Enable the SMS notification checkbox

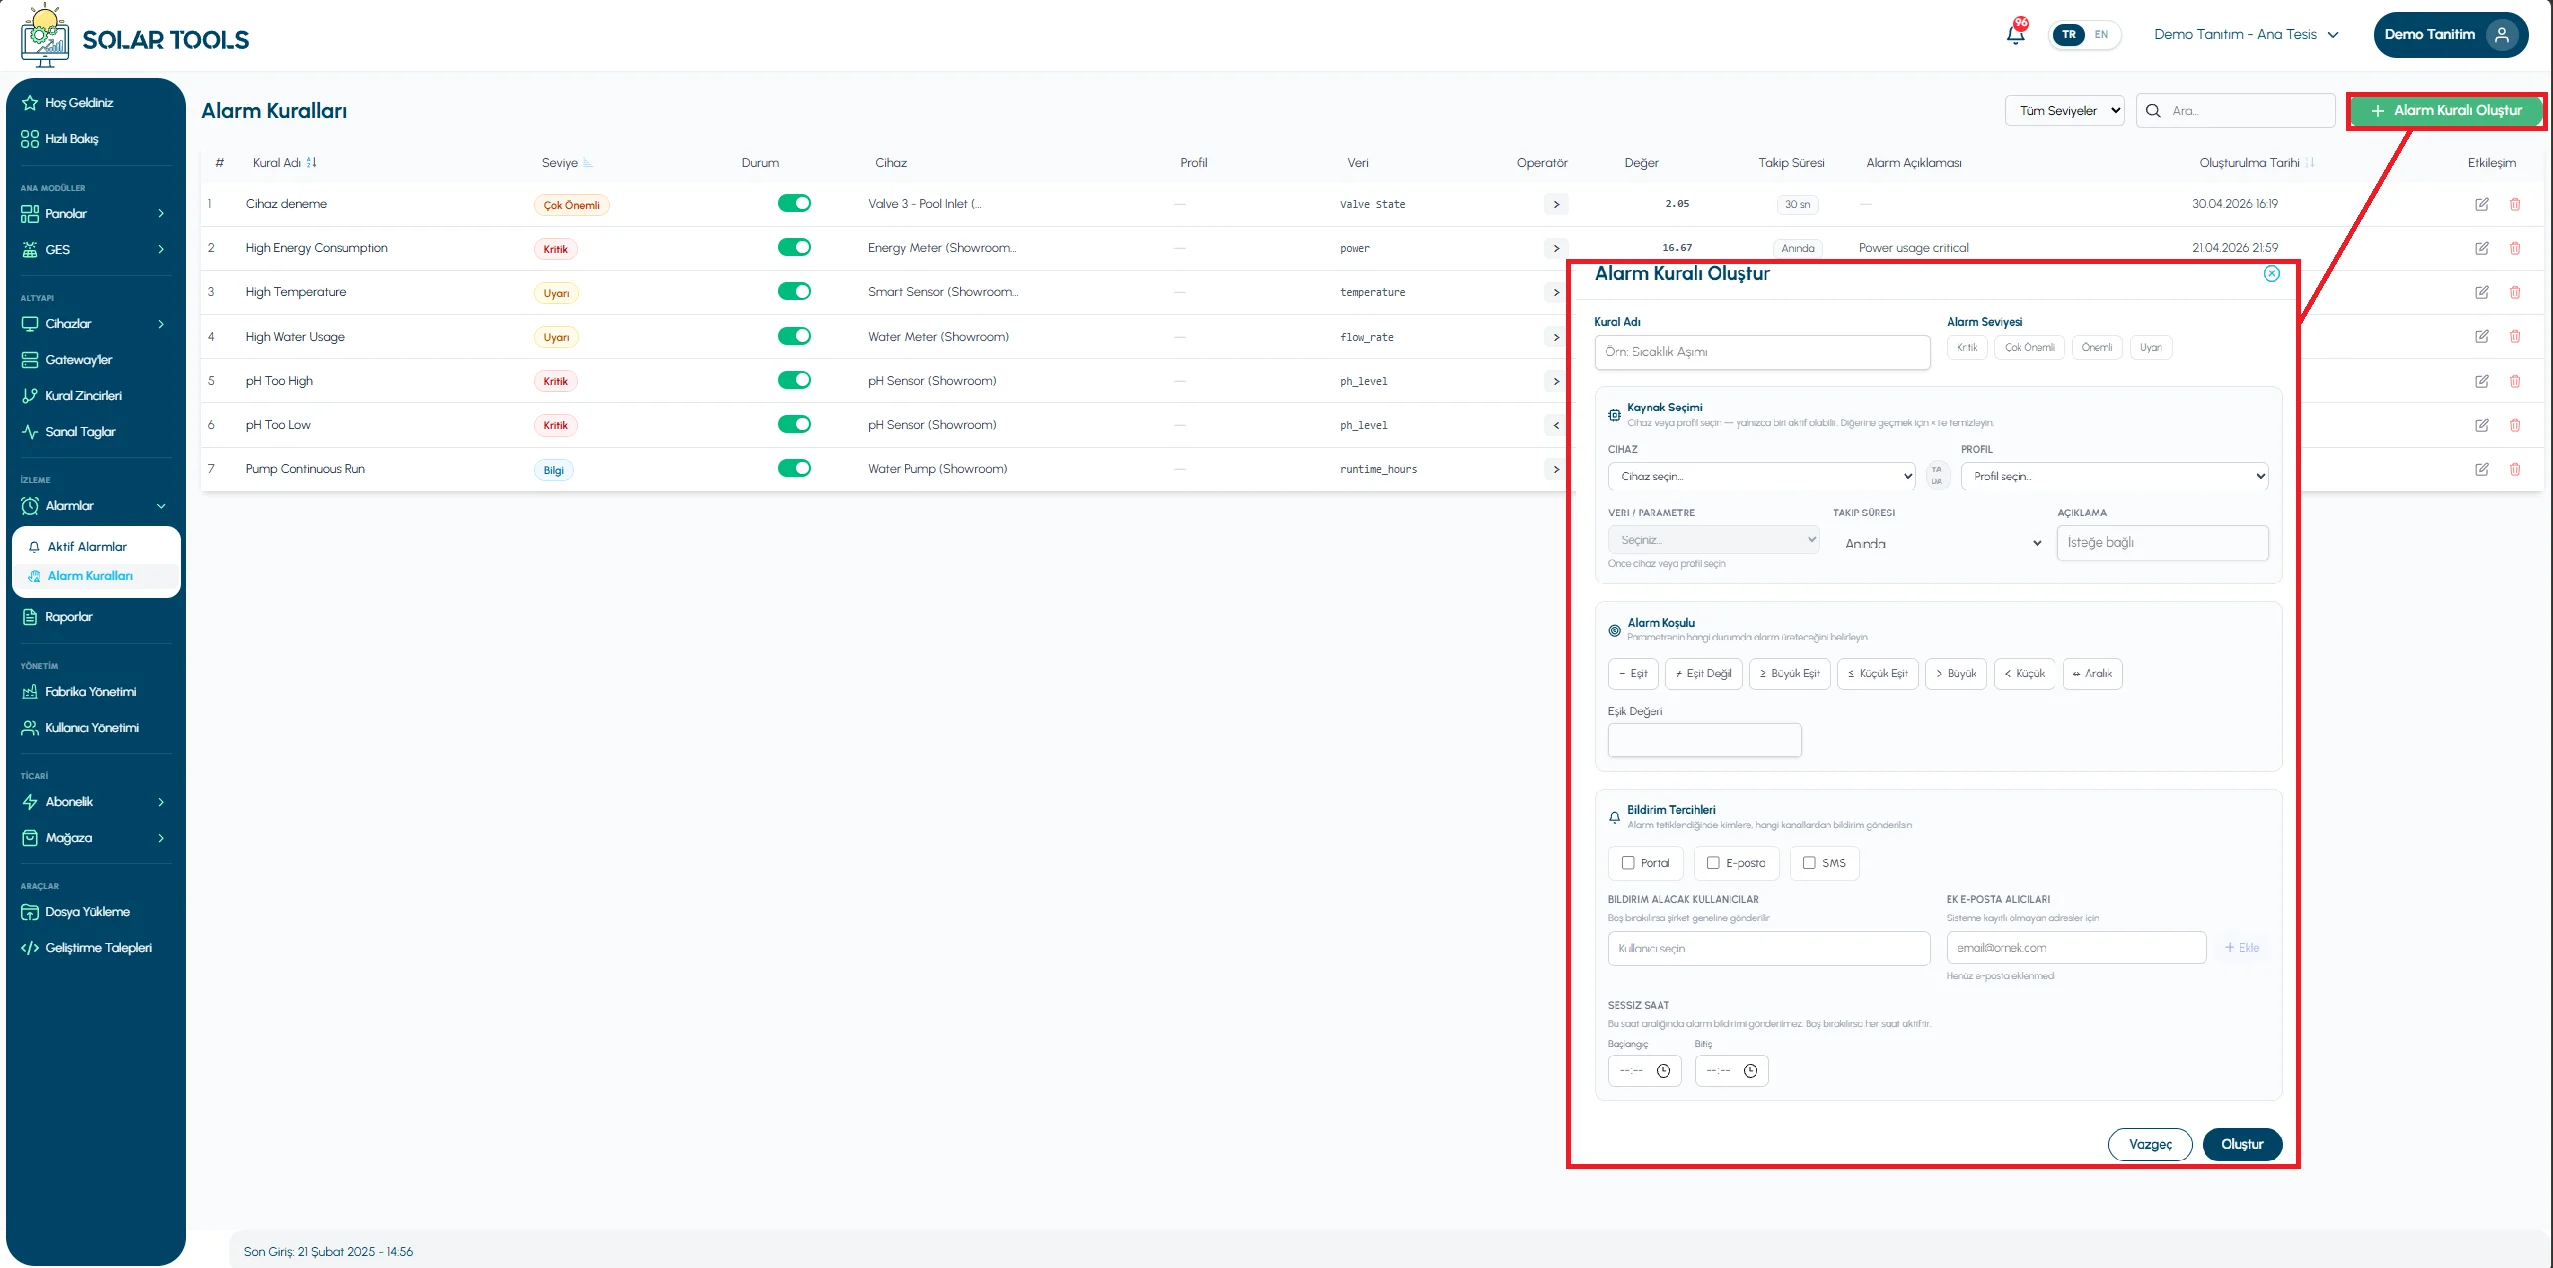(1809, 863)
